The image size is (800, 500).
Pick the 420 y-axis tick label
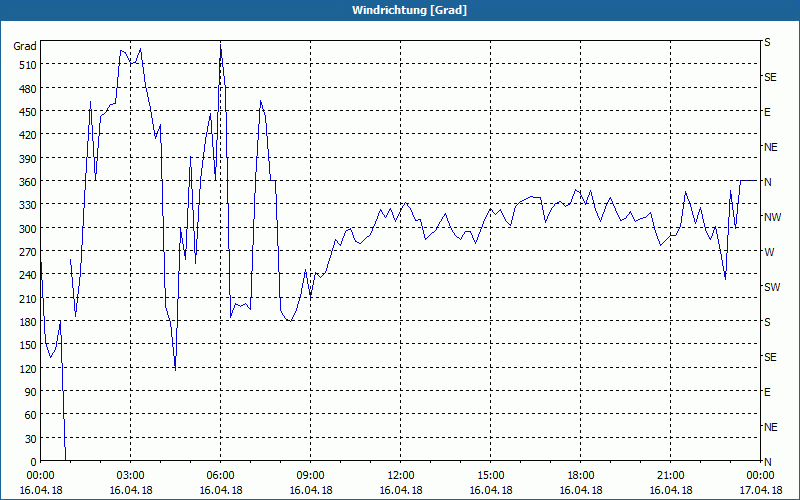point(29,135)
